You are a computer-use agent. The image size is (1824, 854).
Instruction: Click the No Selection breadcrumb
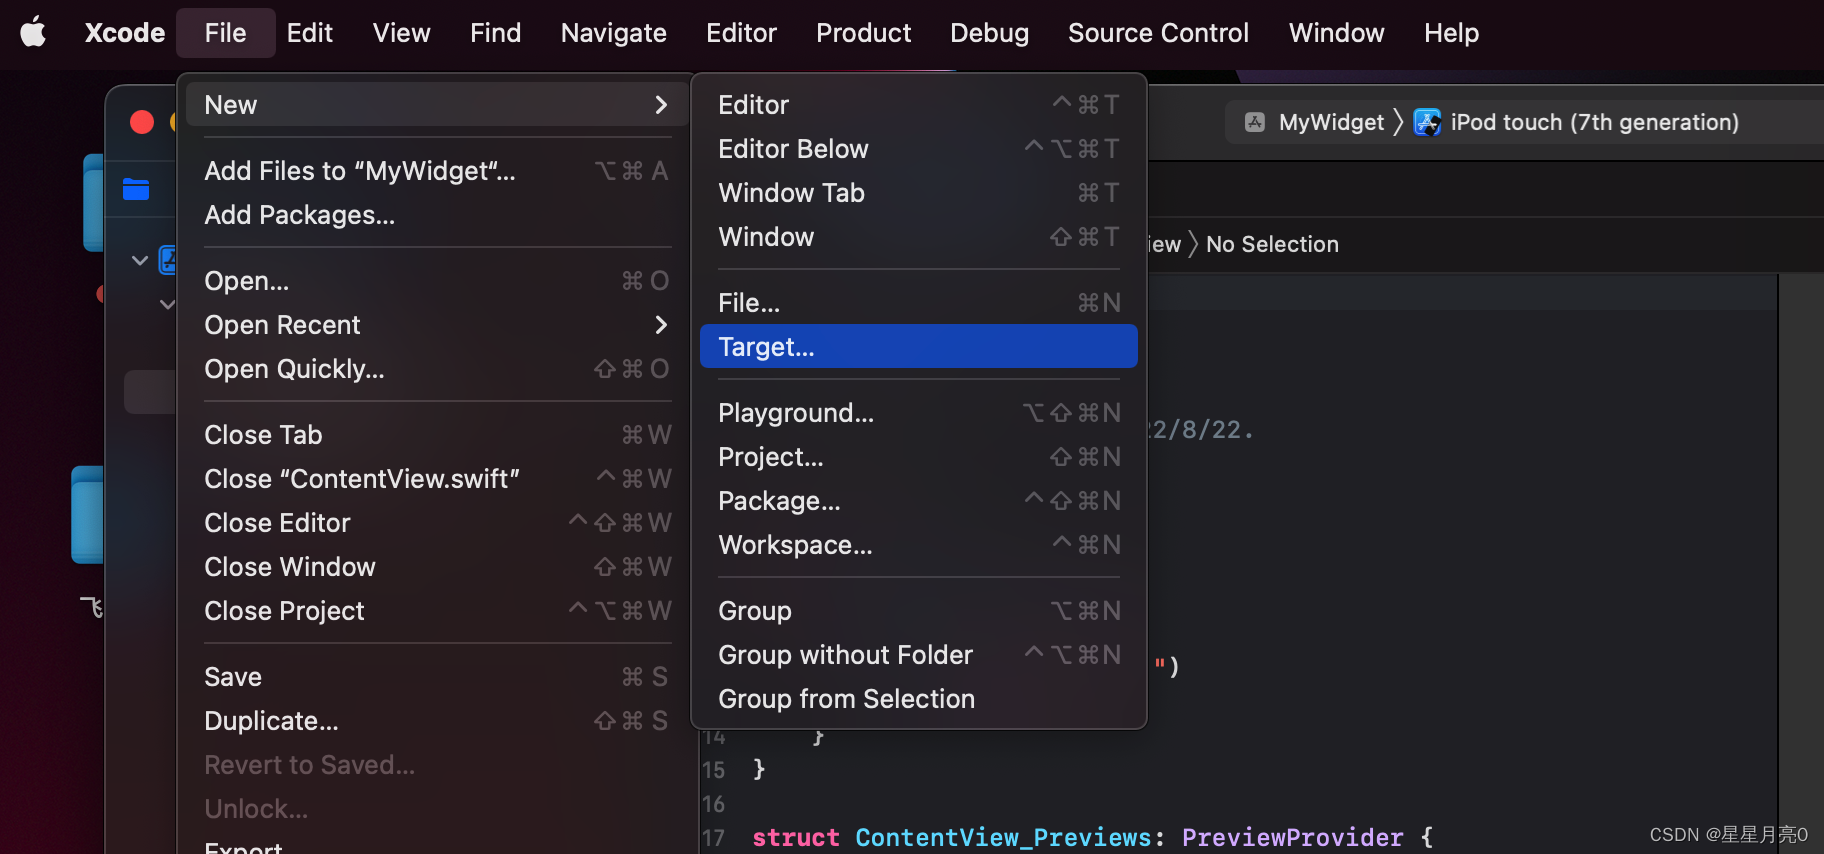click(x=1272, y=244)
